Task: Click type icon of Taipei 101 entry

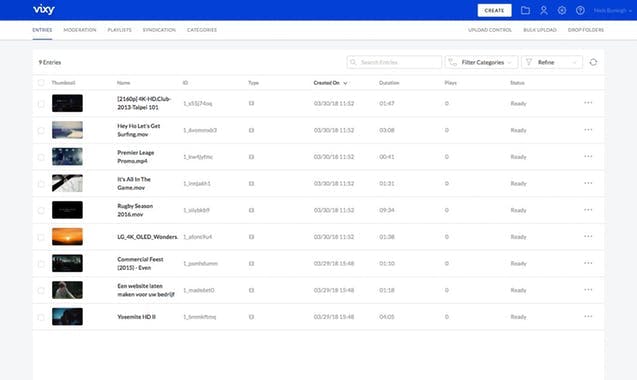Action: tap(251, 103)
